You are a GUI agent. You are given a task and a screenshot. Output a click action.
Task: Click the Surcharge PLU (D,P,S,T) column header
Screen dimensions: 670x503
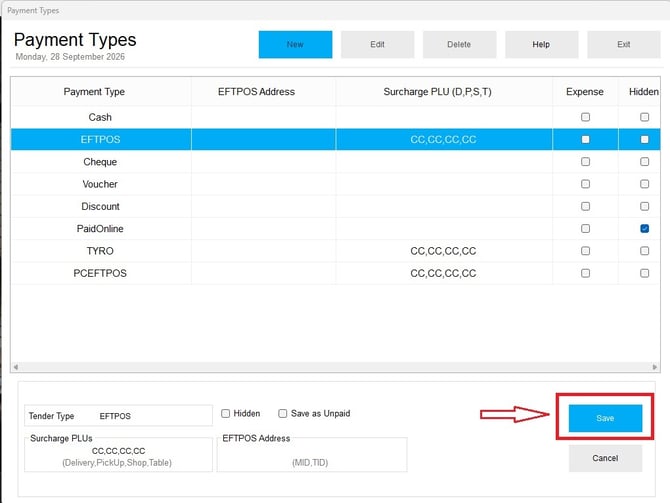tap(444, 91)
